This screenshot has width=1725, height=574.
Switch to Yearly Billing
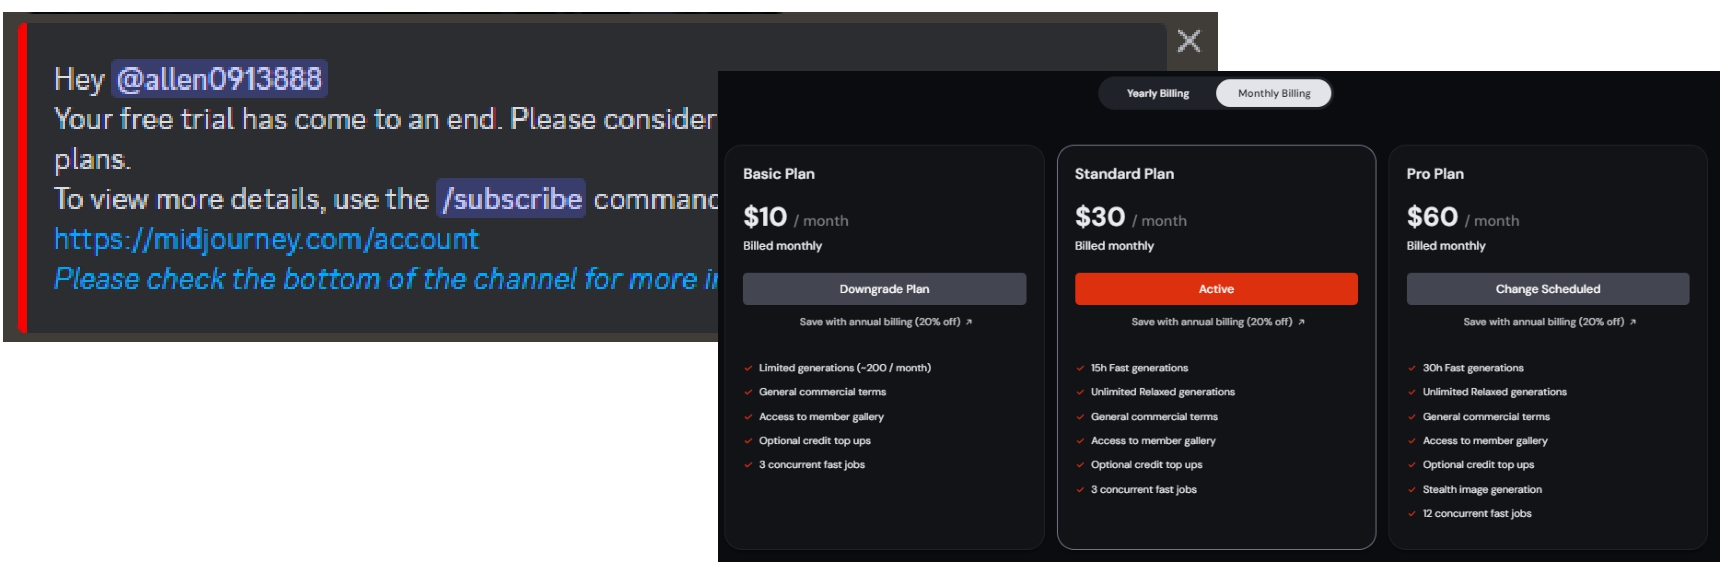click(x=1158, y=94)
